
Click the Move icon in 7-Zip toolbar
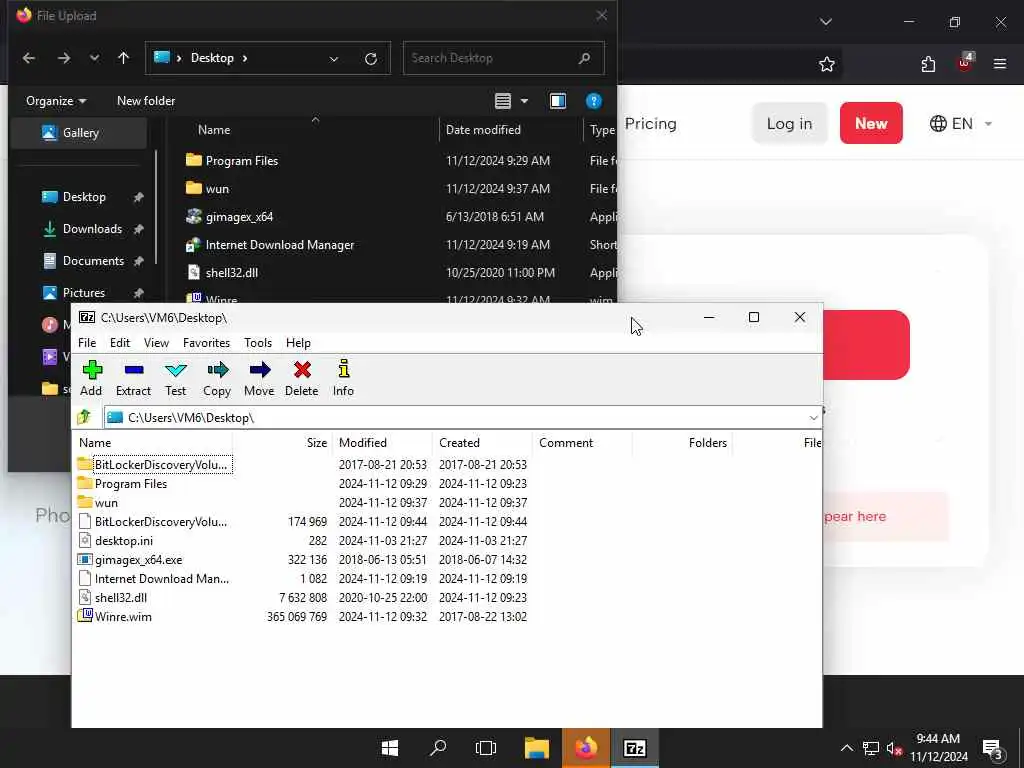tap(259, 370)
